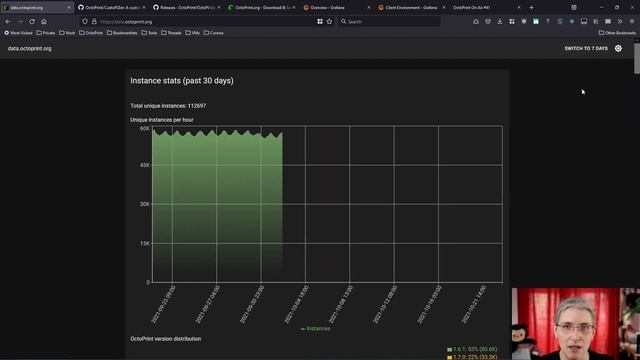Open the VMs bookmarks folder
Image resolution: width=640 pixels, height=360 pixels.
(x=193, y=33)
